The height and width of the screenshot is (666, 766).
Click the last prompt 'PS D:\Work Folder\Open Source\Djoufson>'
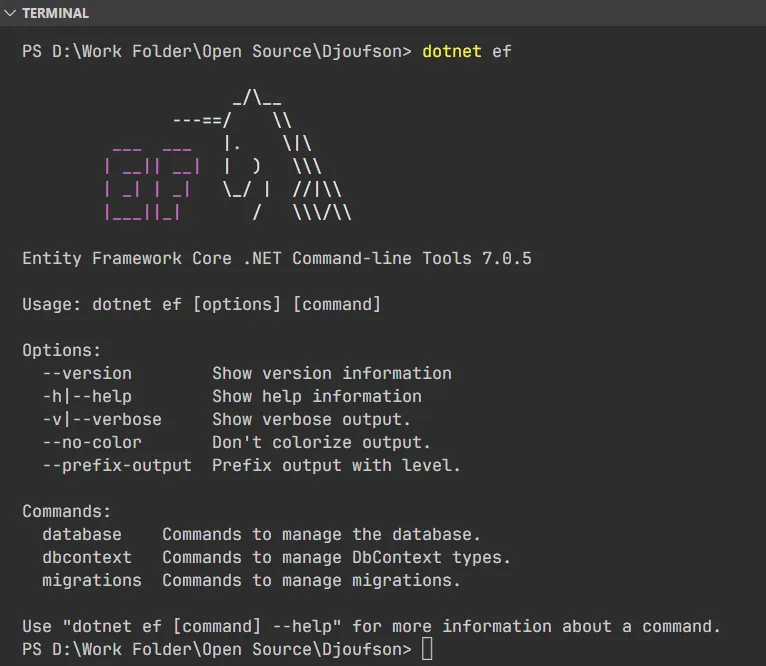point(217,649)
